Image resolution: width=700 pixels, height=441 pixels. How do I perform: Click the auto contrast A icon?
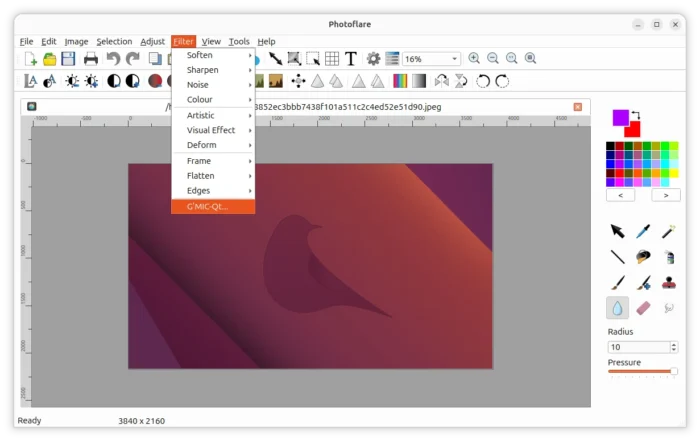click(x=50, y=81)
